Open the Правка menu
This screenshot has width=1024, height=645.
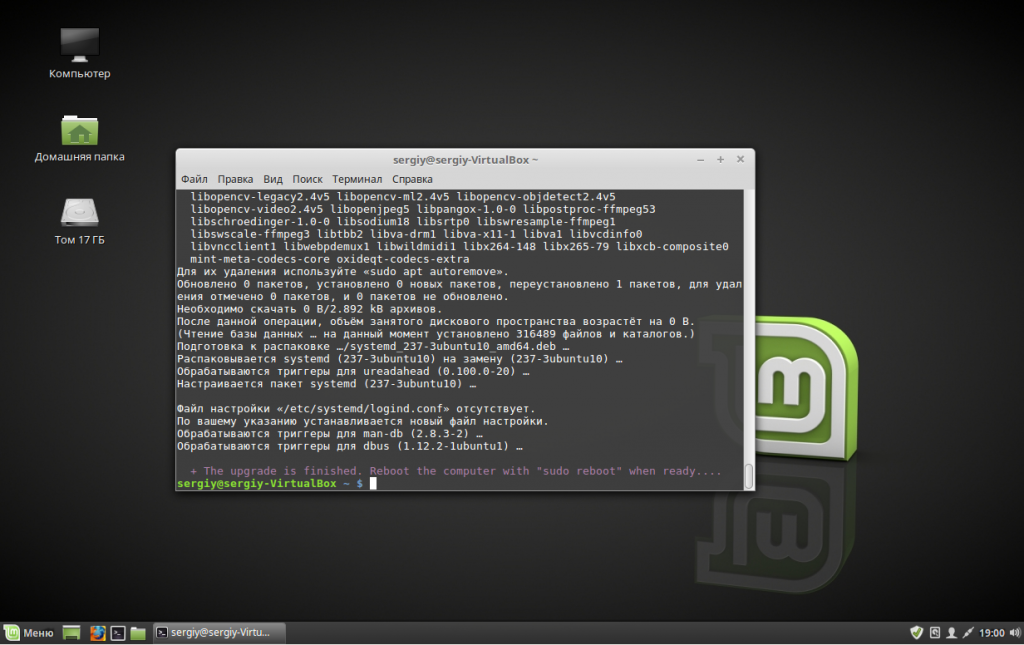coord(235,178)
